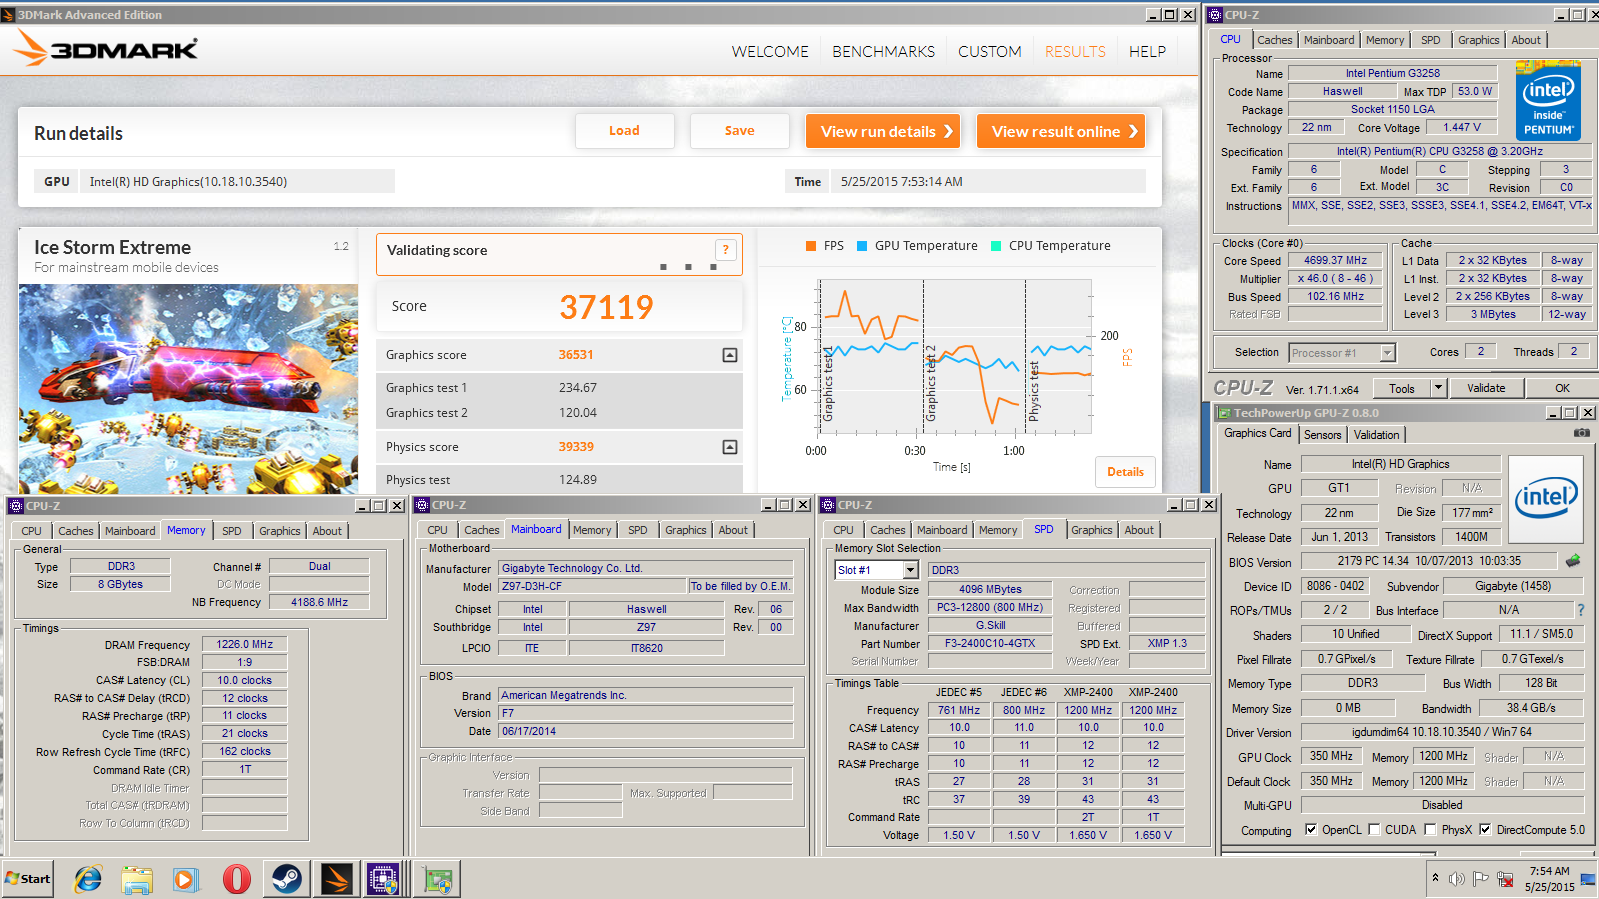This screenshot has width=1599, height=899.
Task: Switch to CPU-Z taskbar button
Action: [x=383, y=879]
